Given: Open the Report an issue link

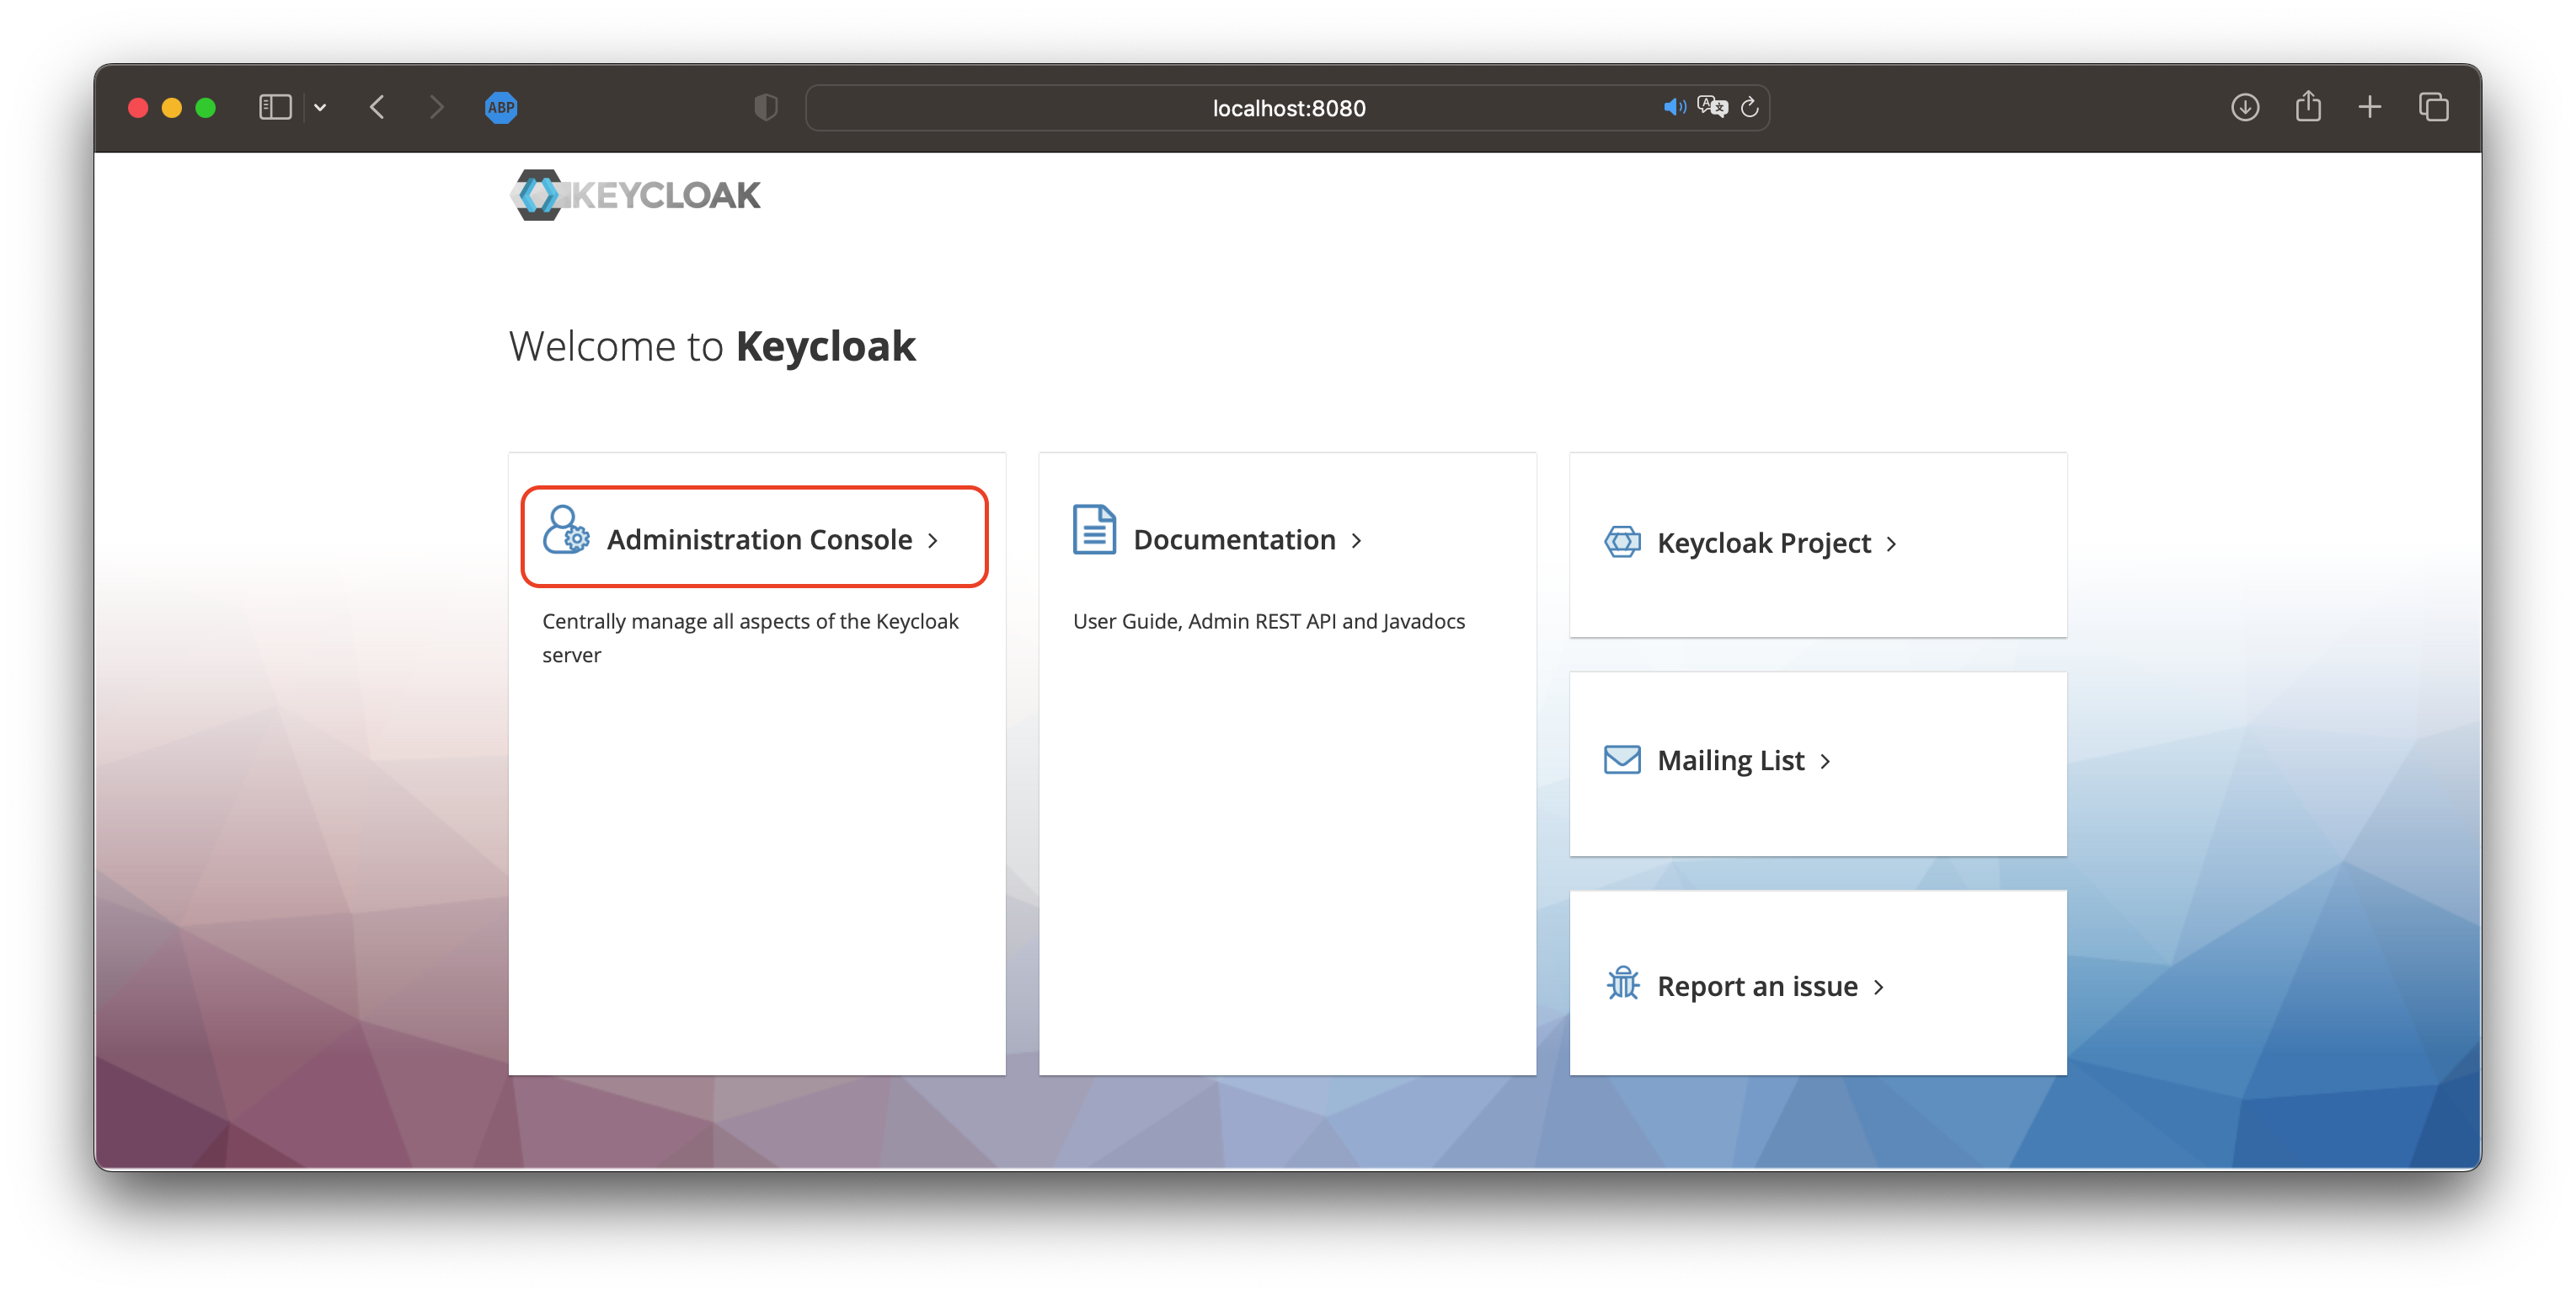Looking at the screenshot, I should (1756, 987).
